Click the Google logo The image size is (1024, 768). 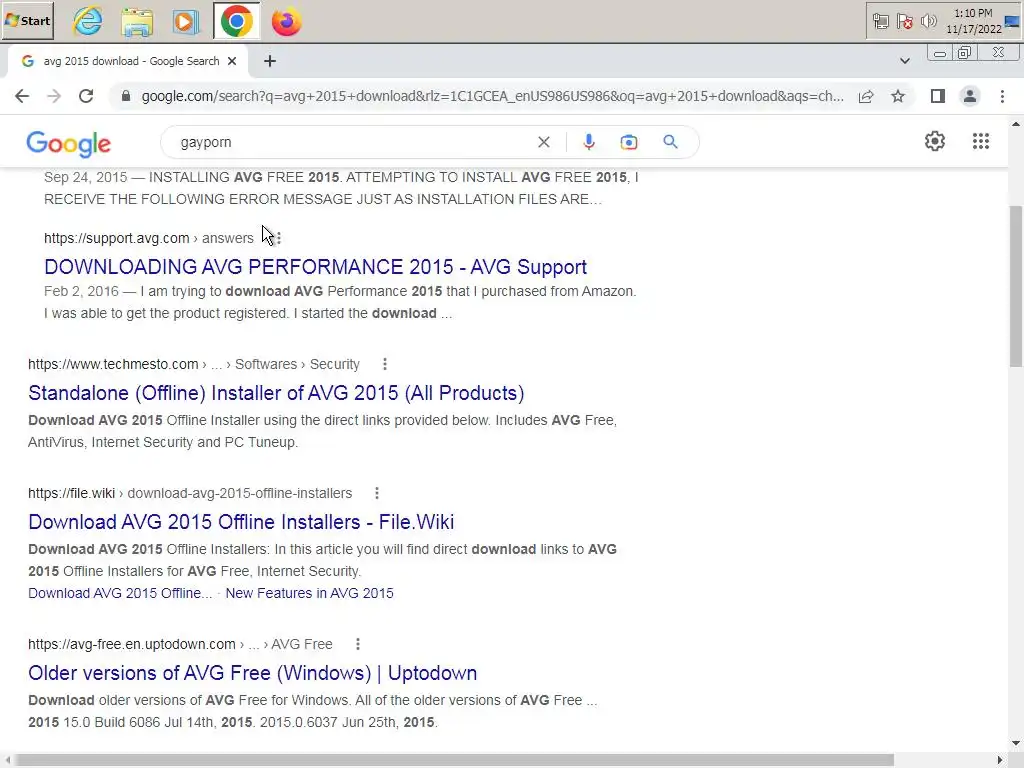[x=69, y=143]
